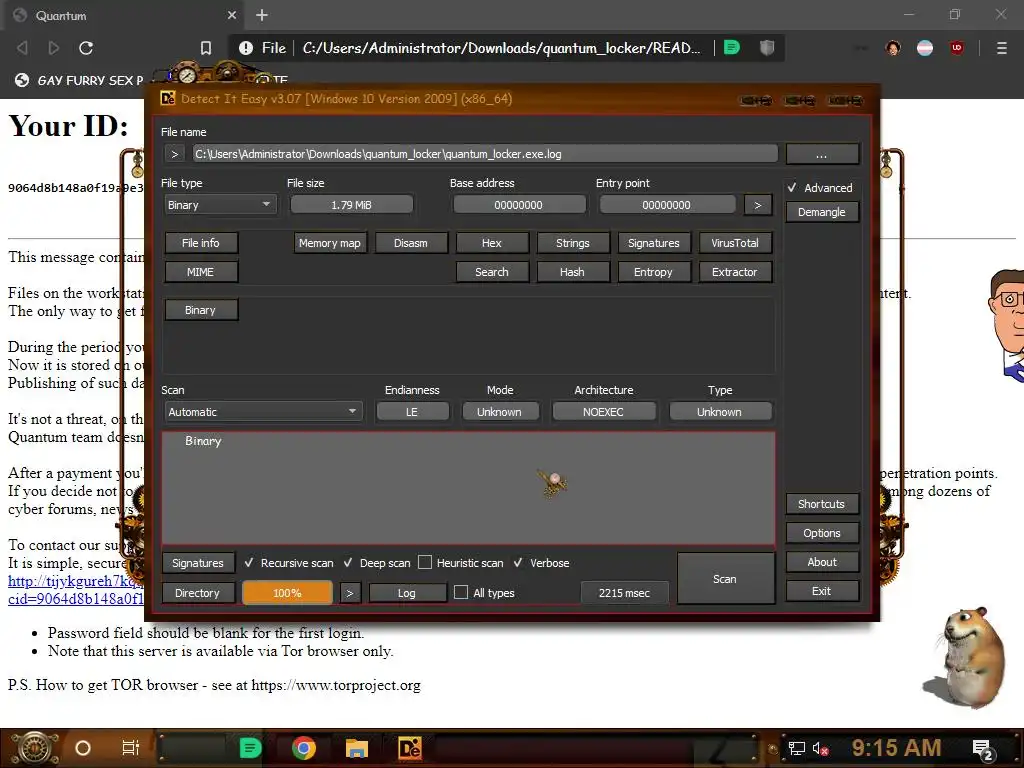The width and height of the screenshot is (1024, 768).
Task: Open File Explorer from taskbar
Action: (357, 748)
